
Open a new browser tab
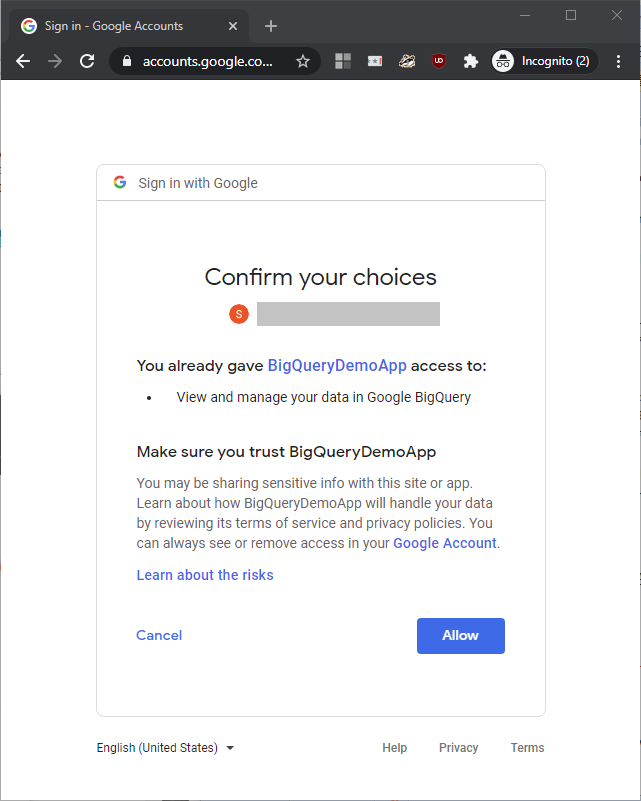pos(270,26)
